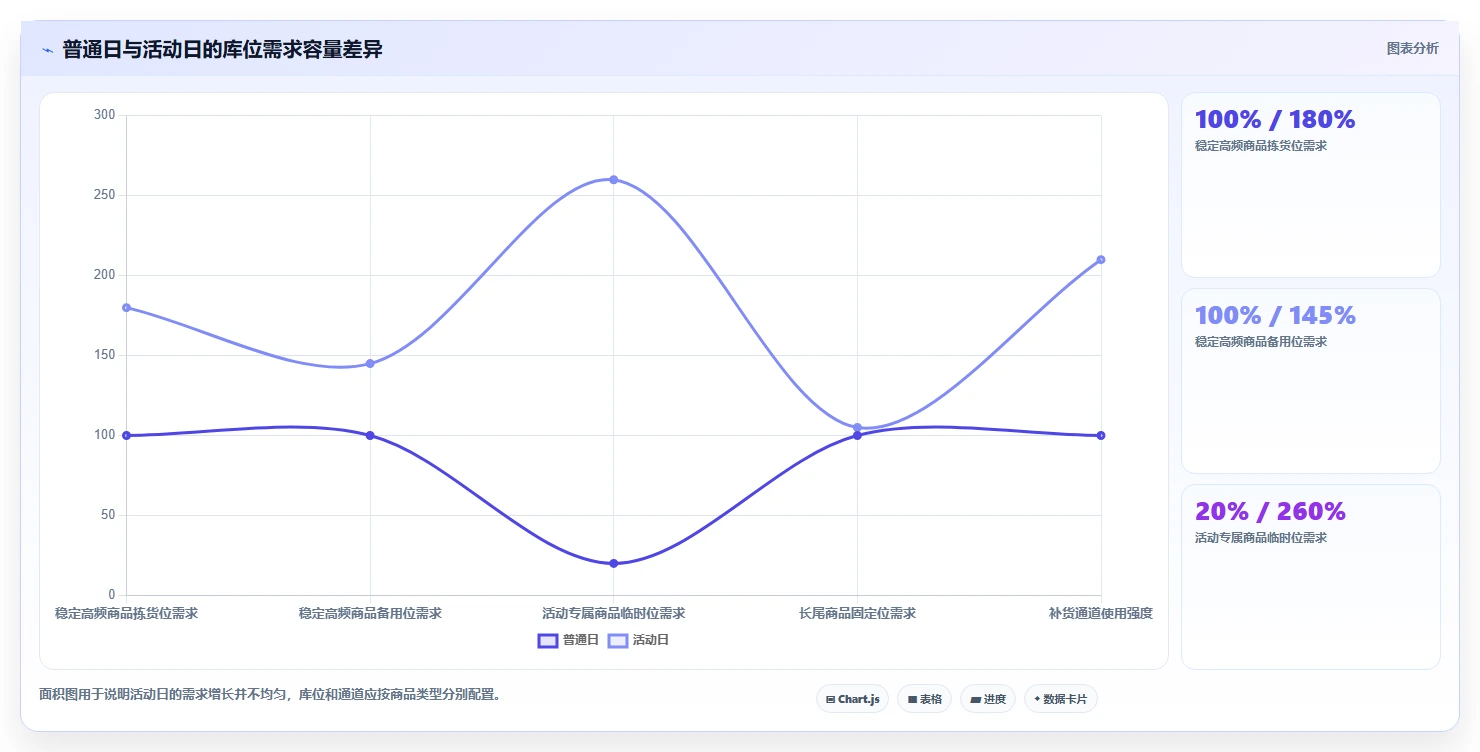This screenshot has height=752, width=1480.
Task: Click x-axis label 稳定高频商品备用位需求
Action: [370, 613]
